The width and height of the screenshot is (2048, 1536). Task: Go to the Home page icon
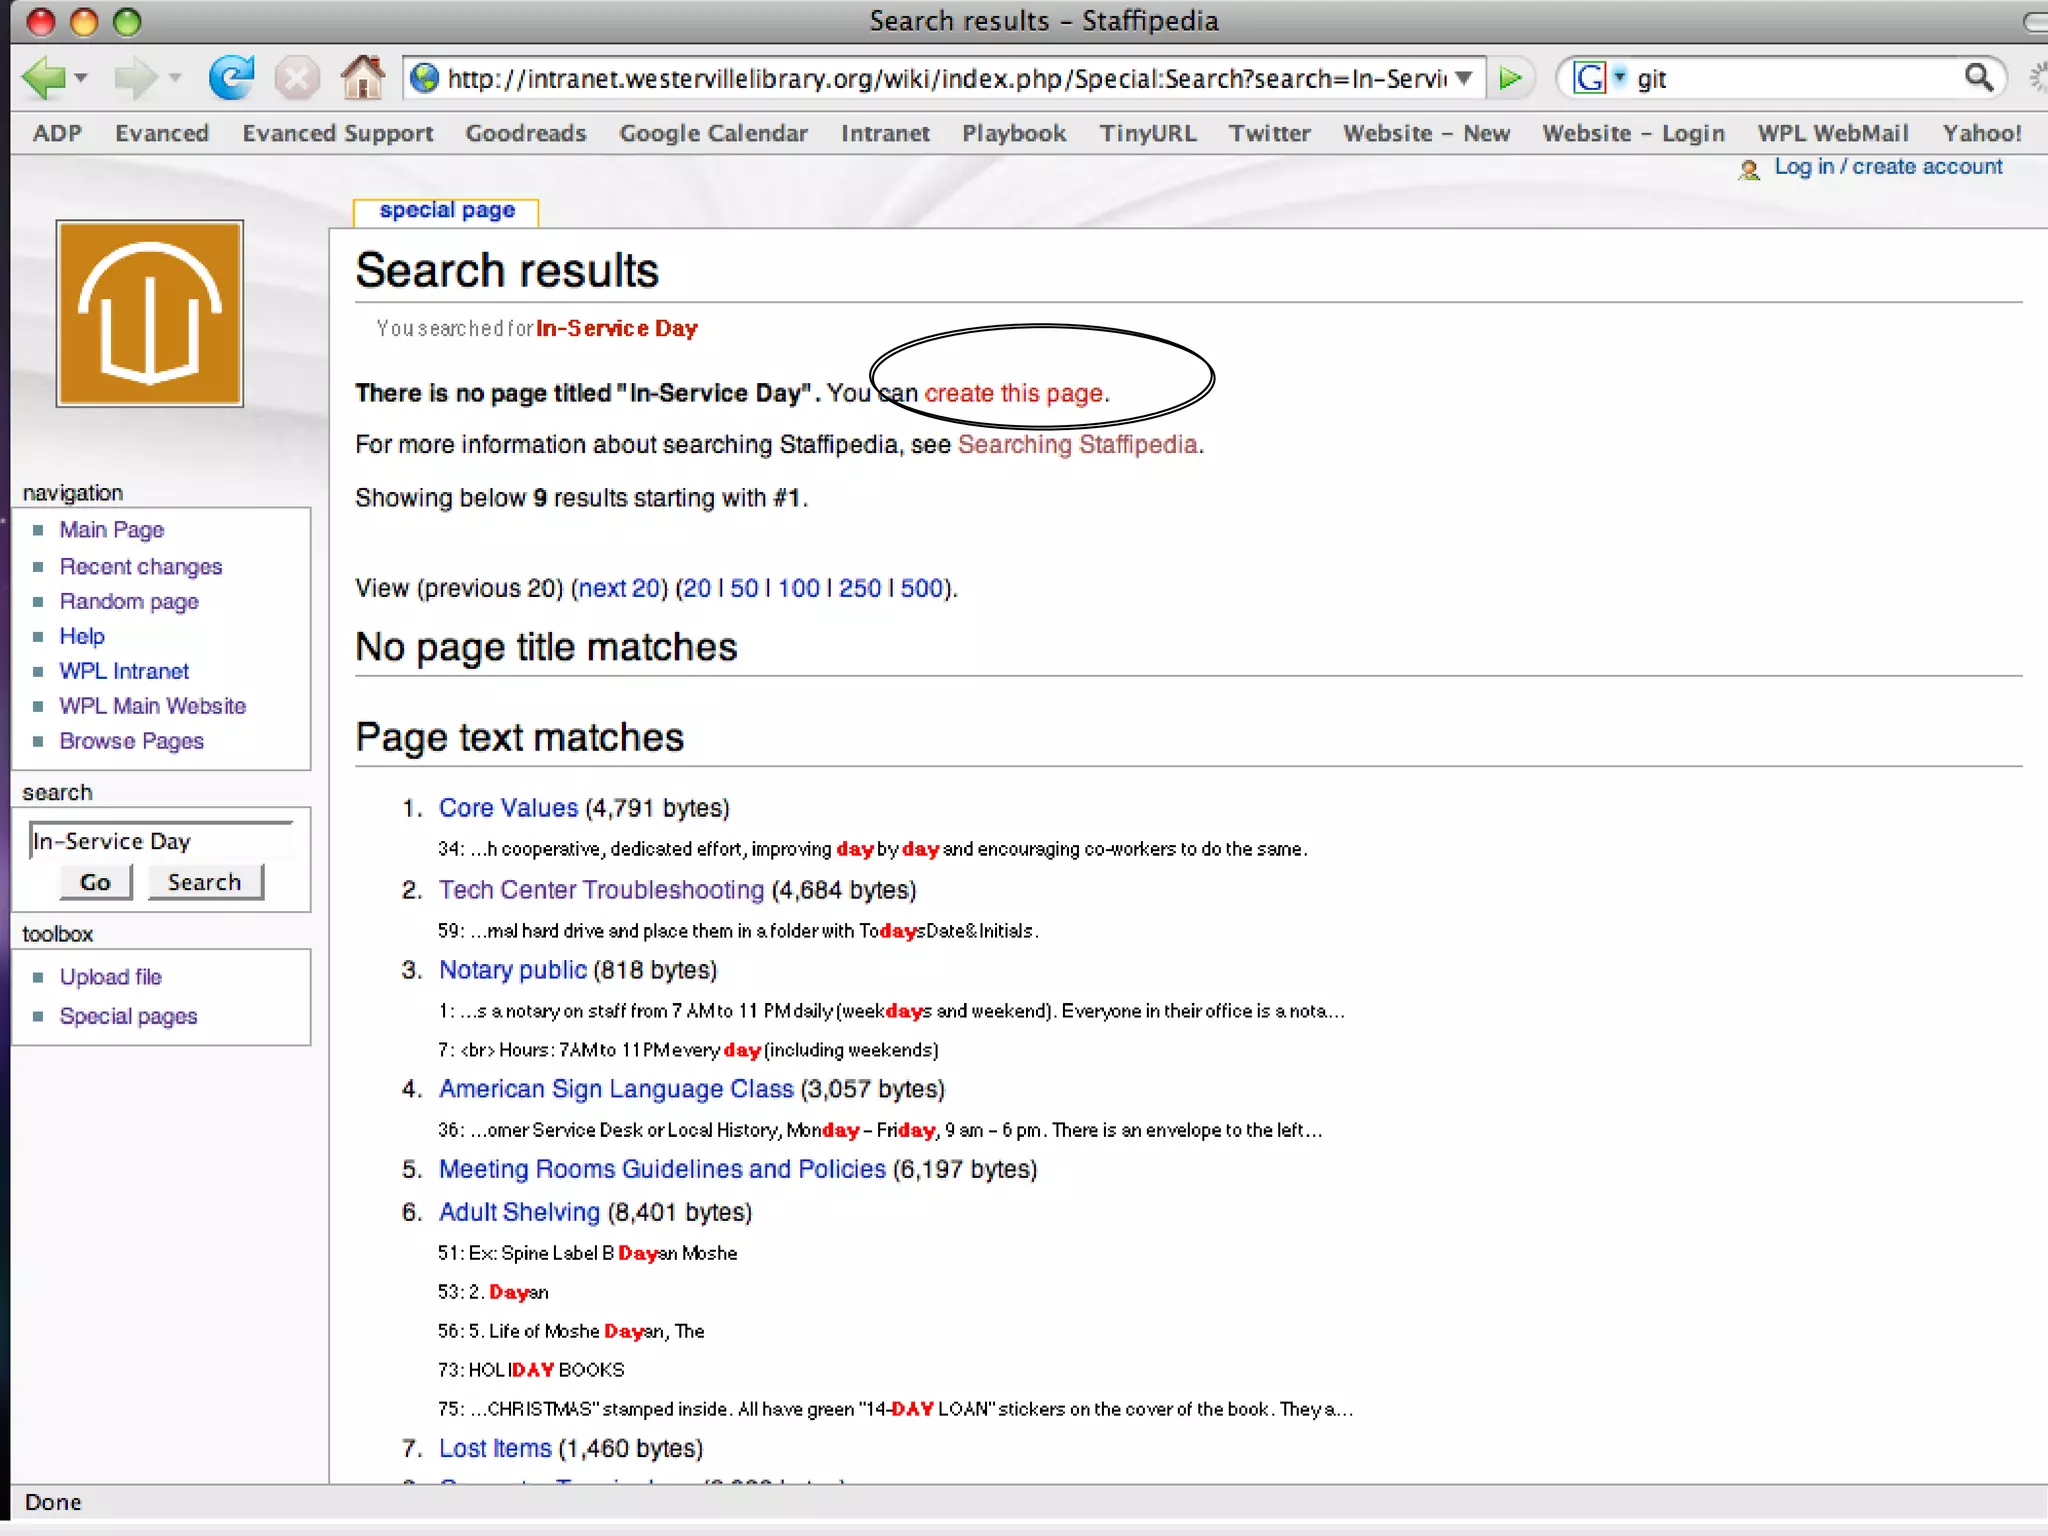pyautogui.click(x=362, y=78)
